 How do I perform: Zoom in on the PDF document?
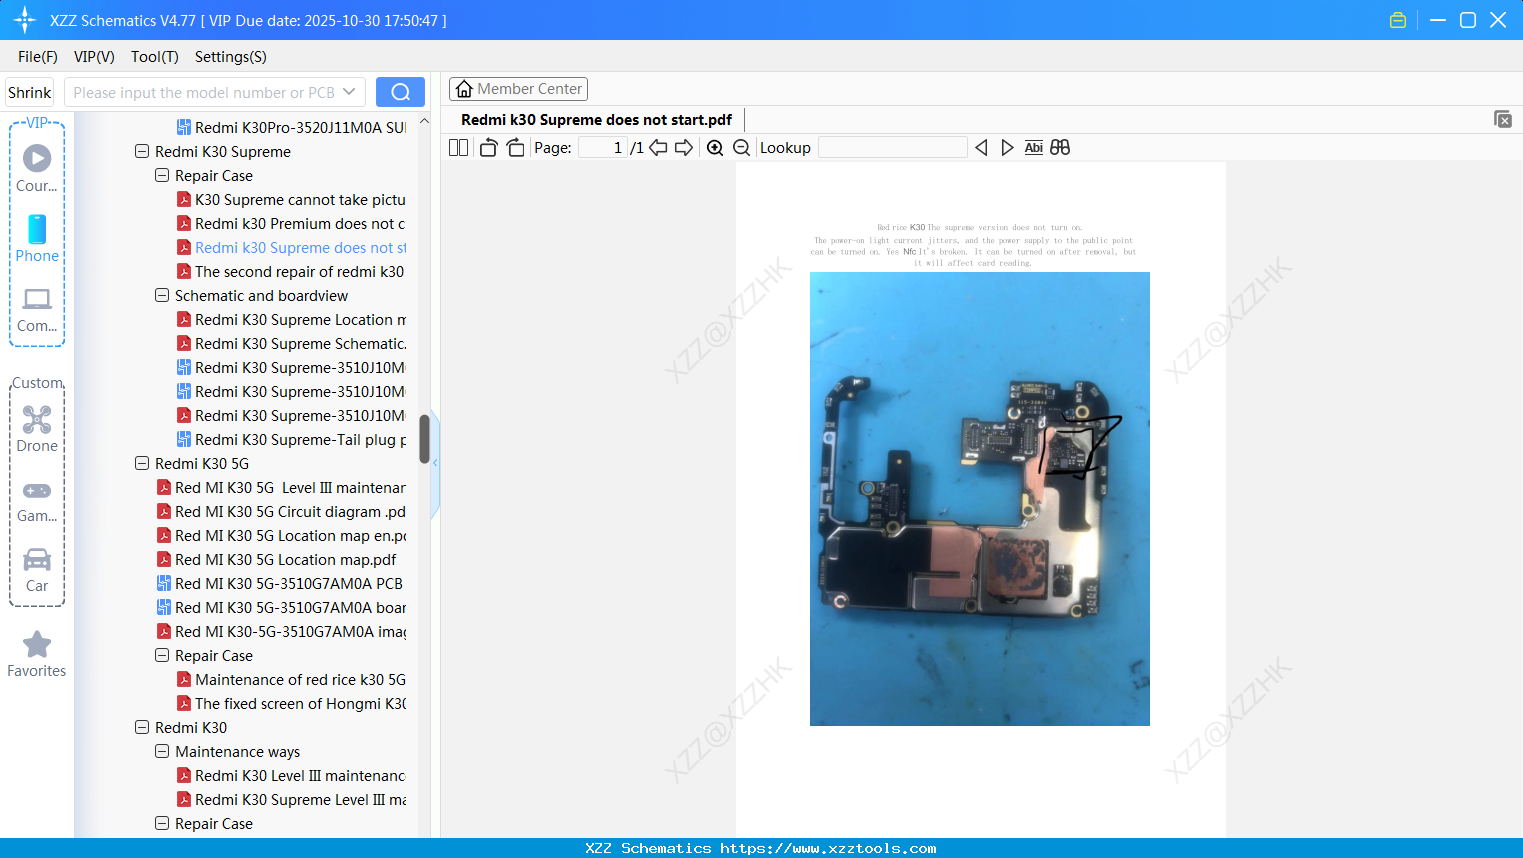(x=715, y=147)
